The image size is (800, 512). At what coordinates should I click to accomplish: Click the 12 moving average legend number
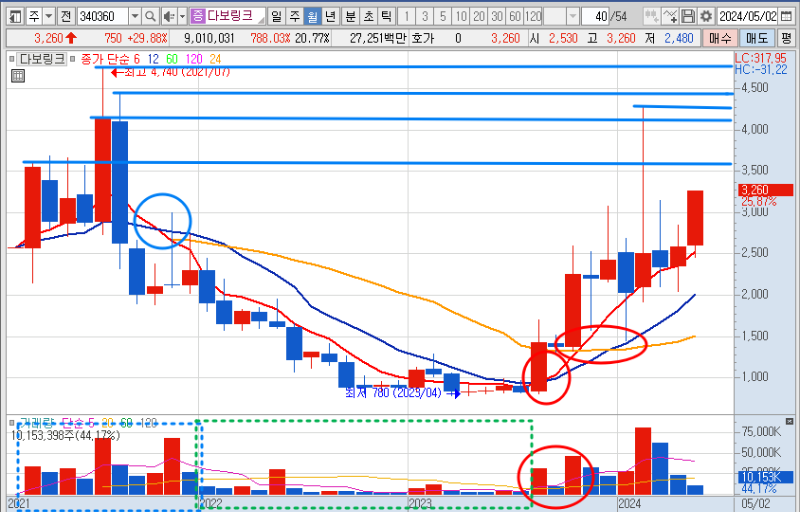(x=153, y=59)
